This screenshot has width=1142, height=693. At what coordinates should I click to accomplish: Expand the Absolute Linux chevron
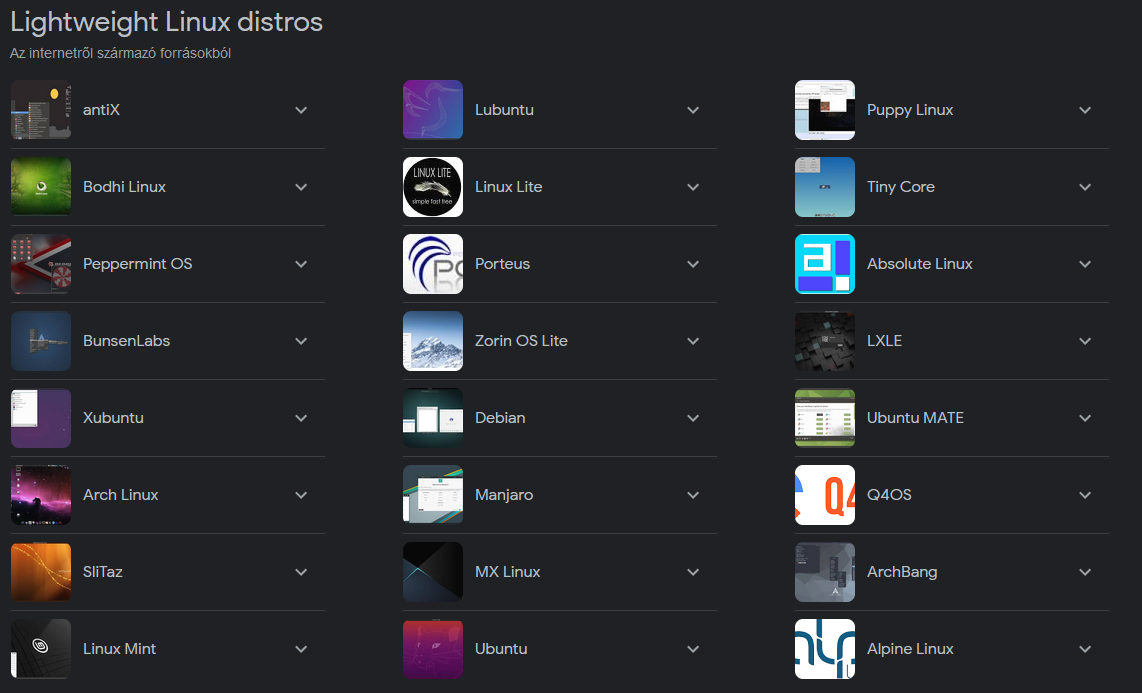coord(1084,264)
